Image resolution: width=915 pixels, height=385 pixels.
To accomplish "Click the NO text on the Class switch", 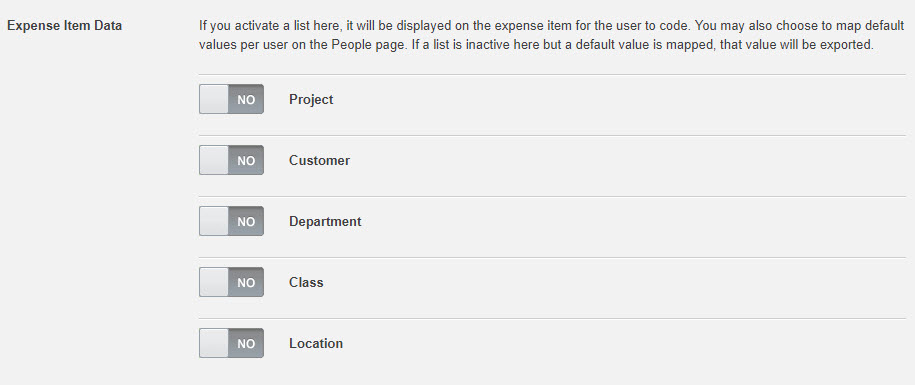I will [246, 282].
